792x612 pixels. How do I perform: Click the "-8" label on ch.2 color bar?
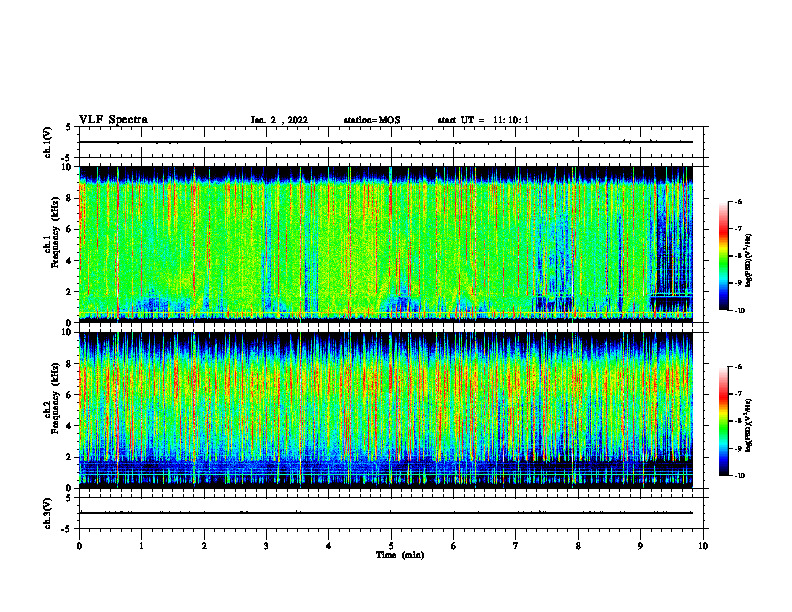(738, 421)
